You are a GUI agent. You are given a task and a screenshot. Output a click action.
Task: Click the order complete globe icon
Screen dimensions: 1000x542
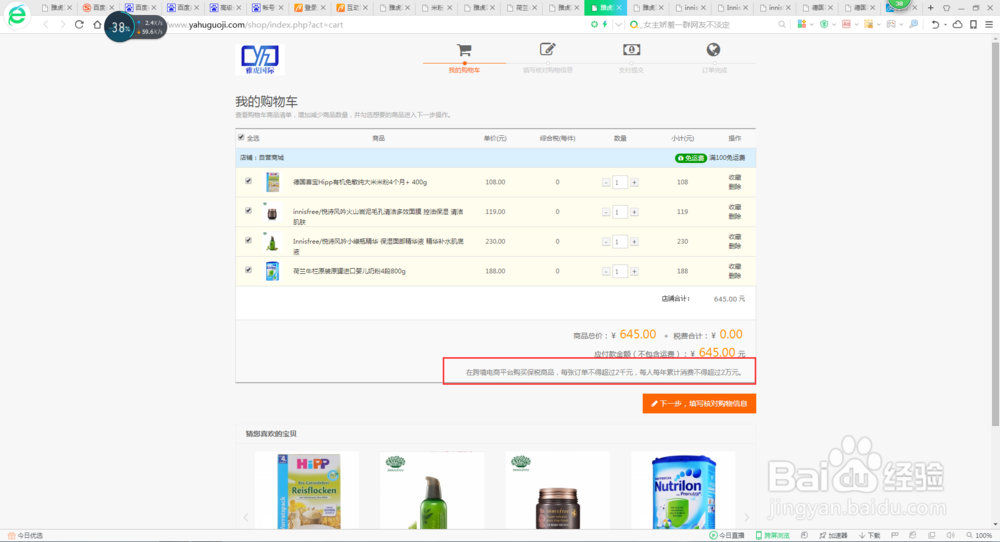pyautogui.click(x=713, y=49)
